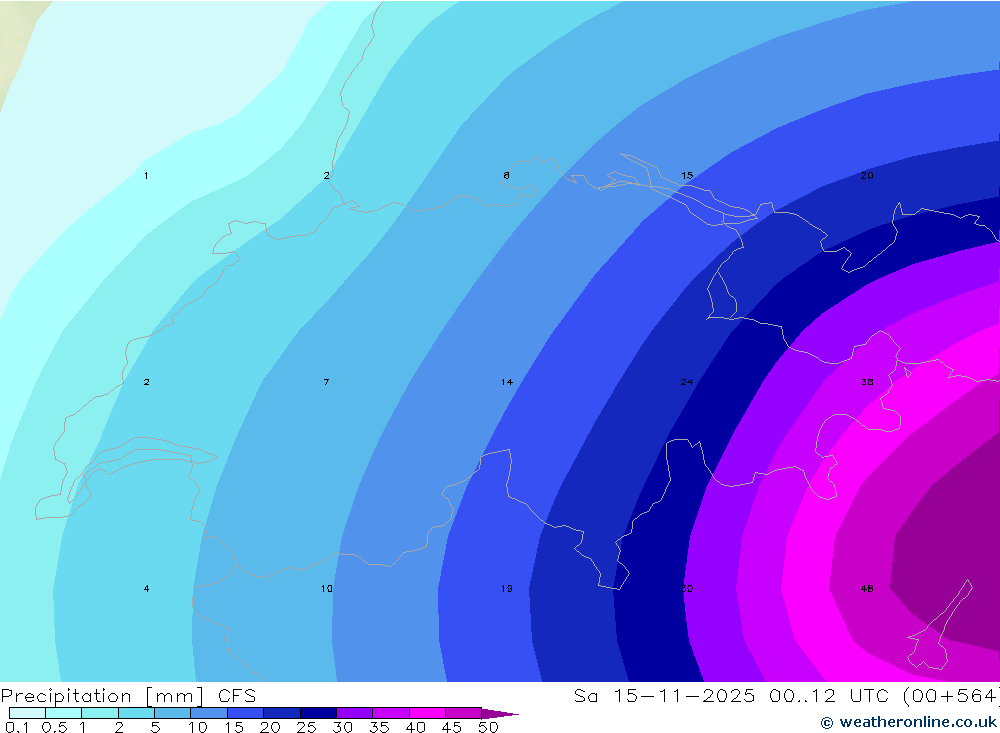Click the 25–30 mm dark navy legend box
The height and width of the screenshot is (733, 1000).
coord(318,713)
